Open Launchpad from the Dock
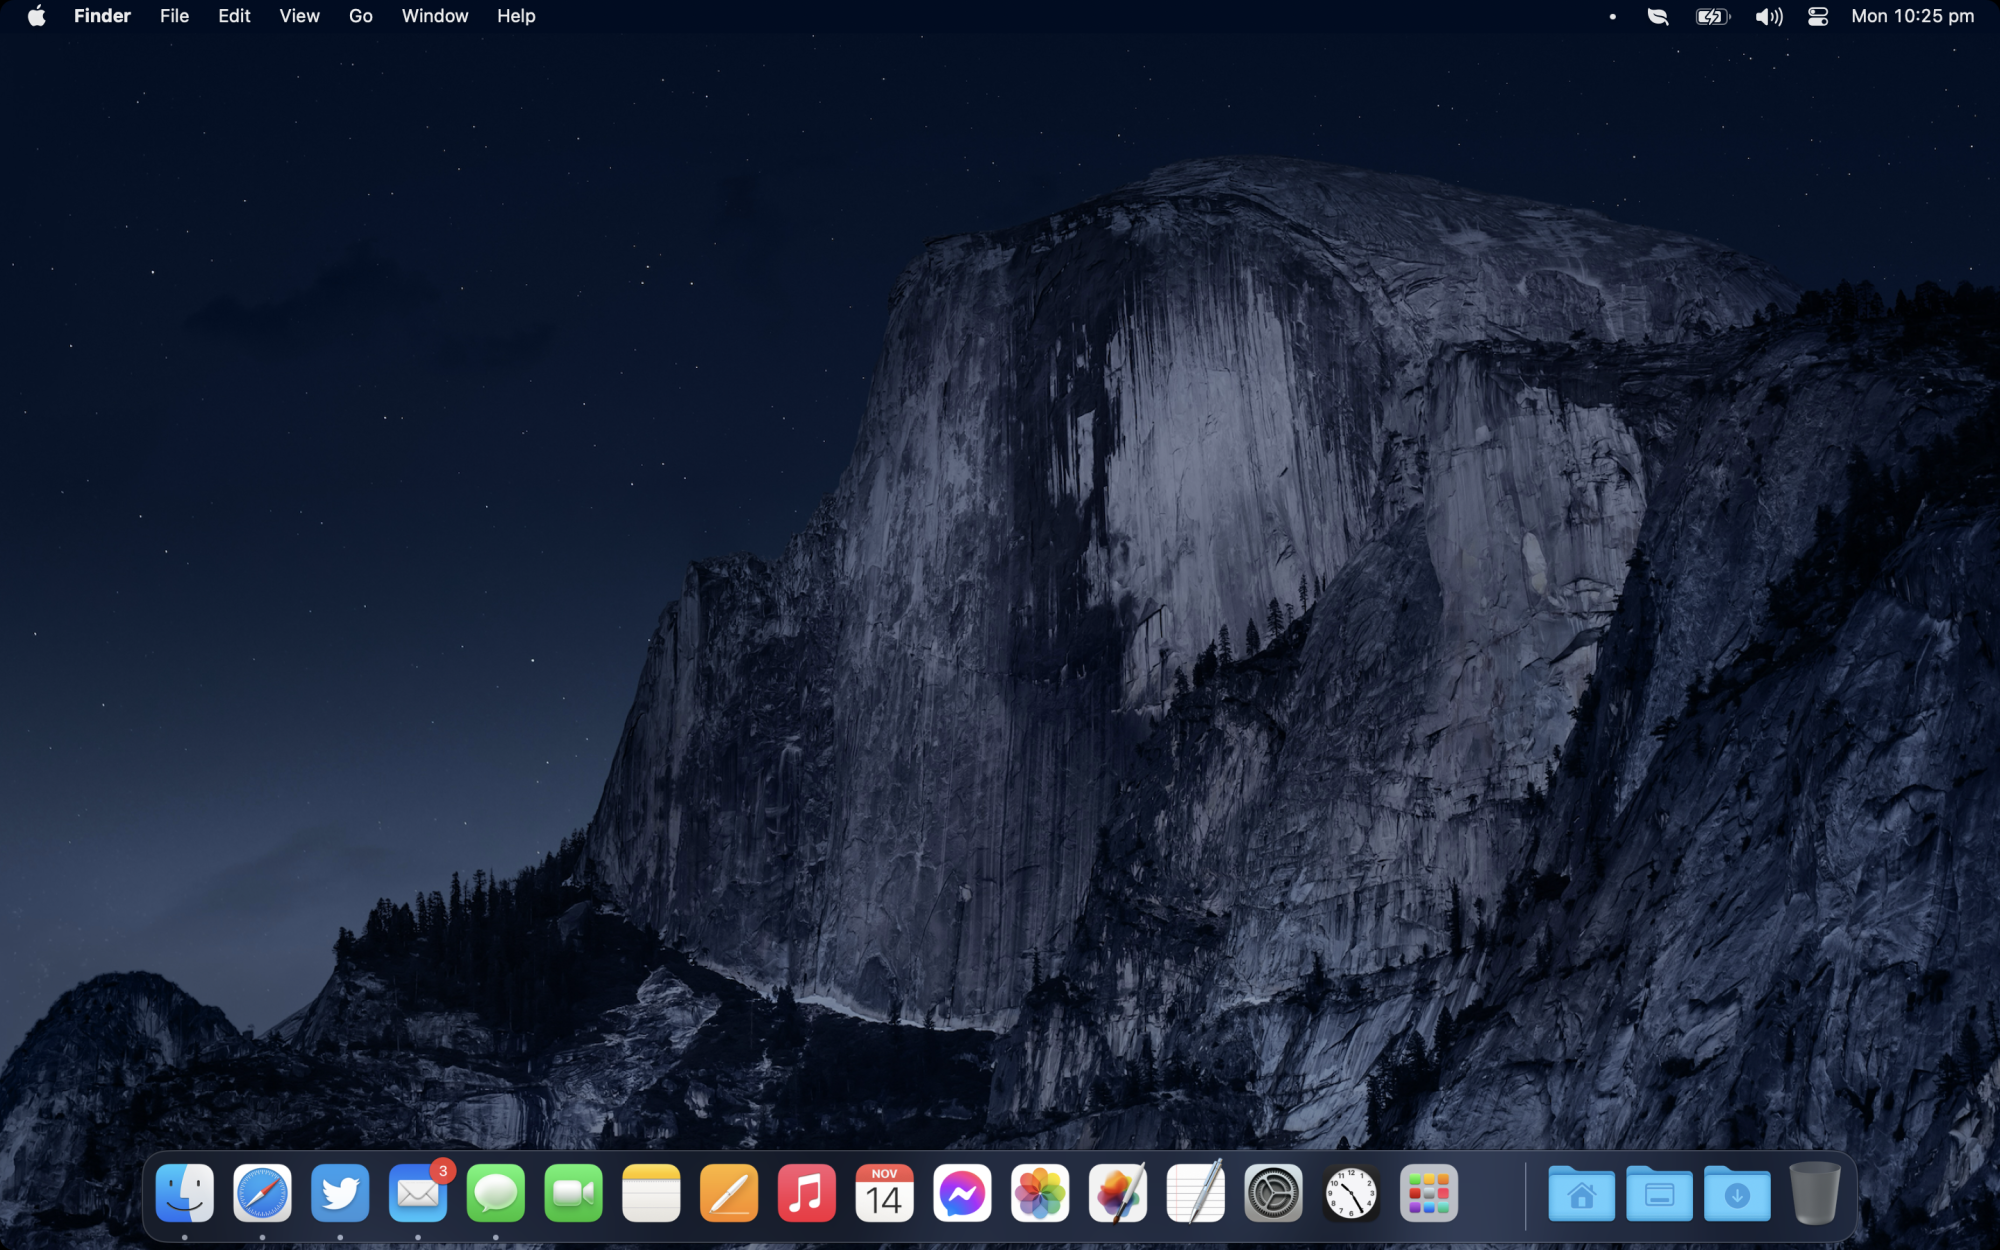The image size is (2000, 1250). pos(1428,1193)
